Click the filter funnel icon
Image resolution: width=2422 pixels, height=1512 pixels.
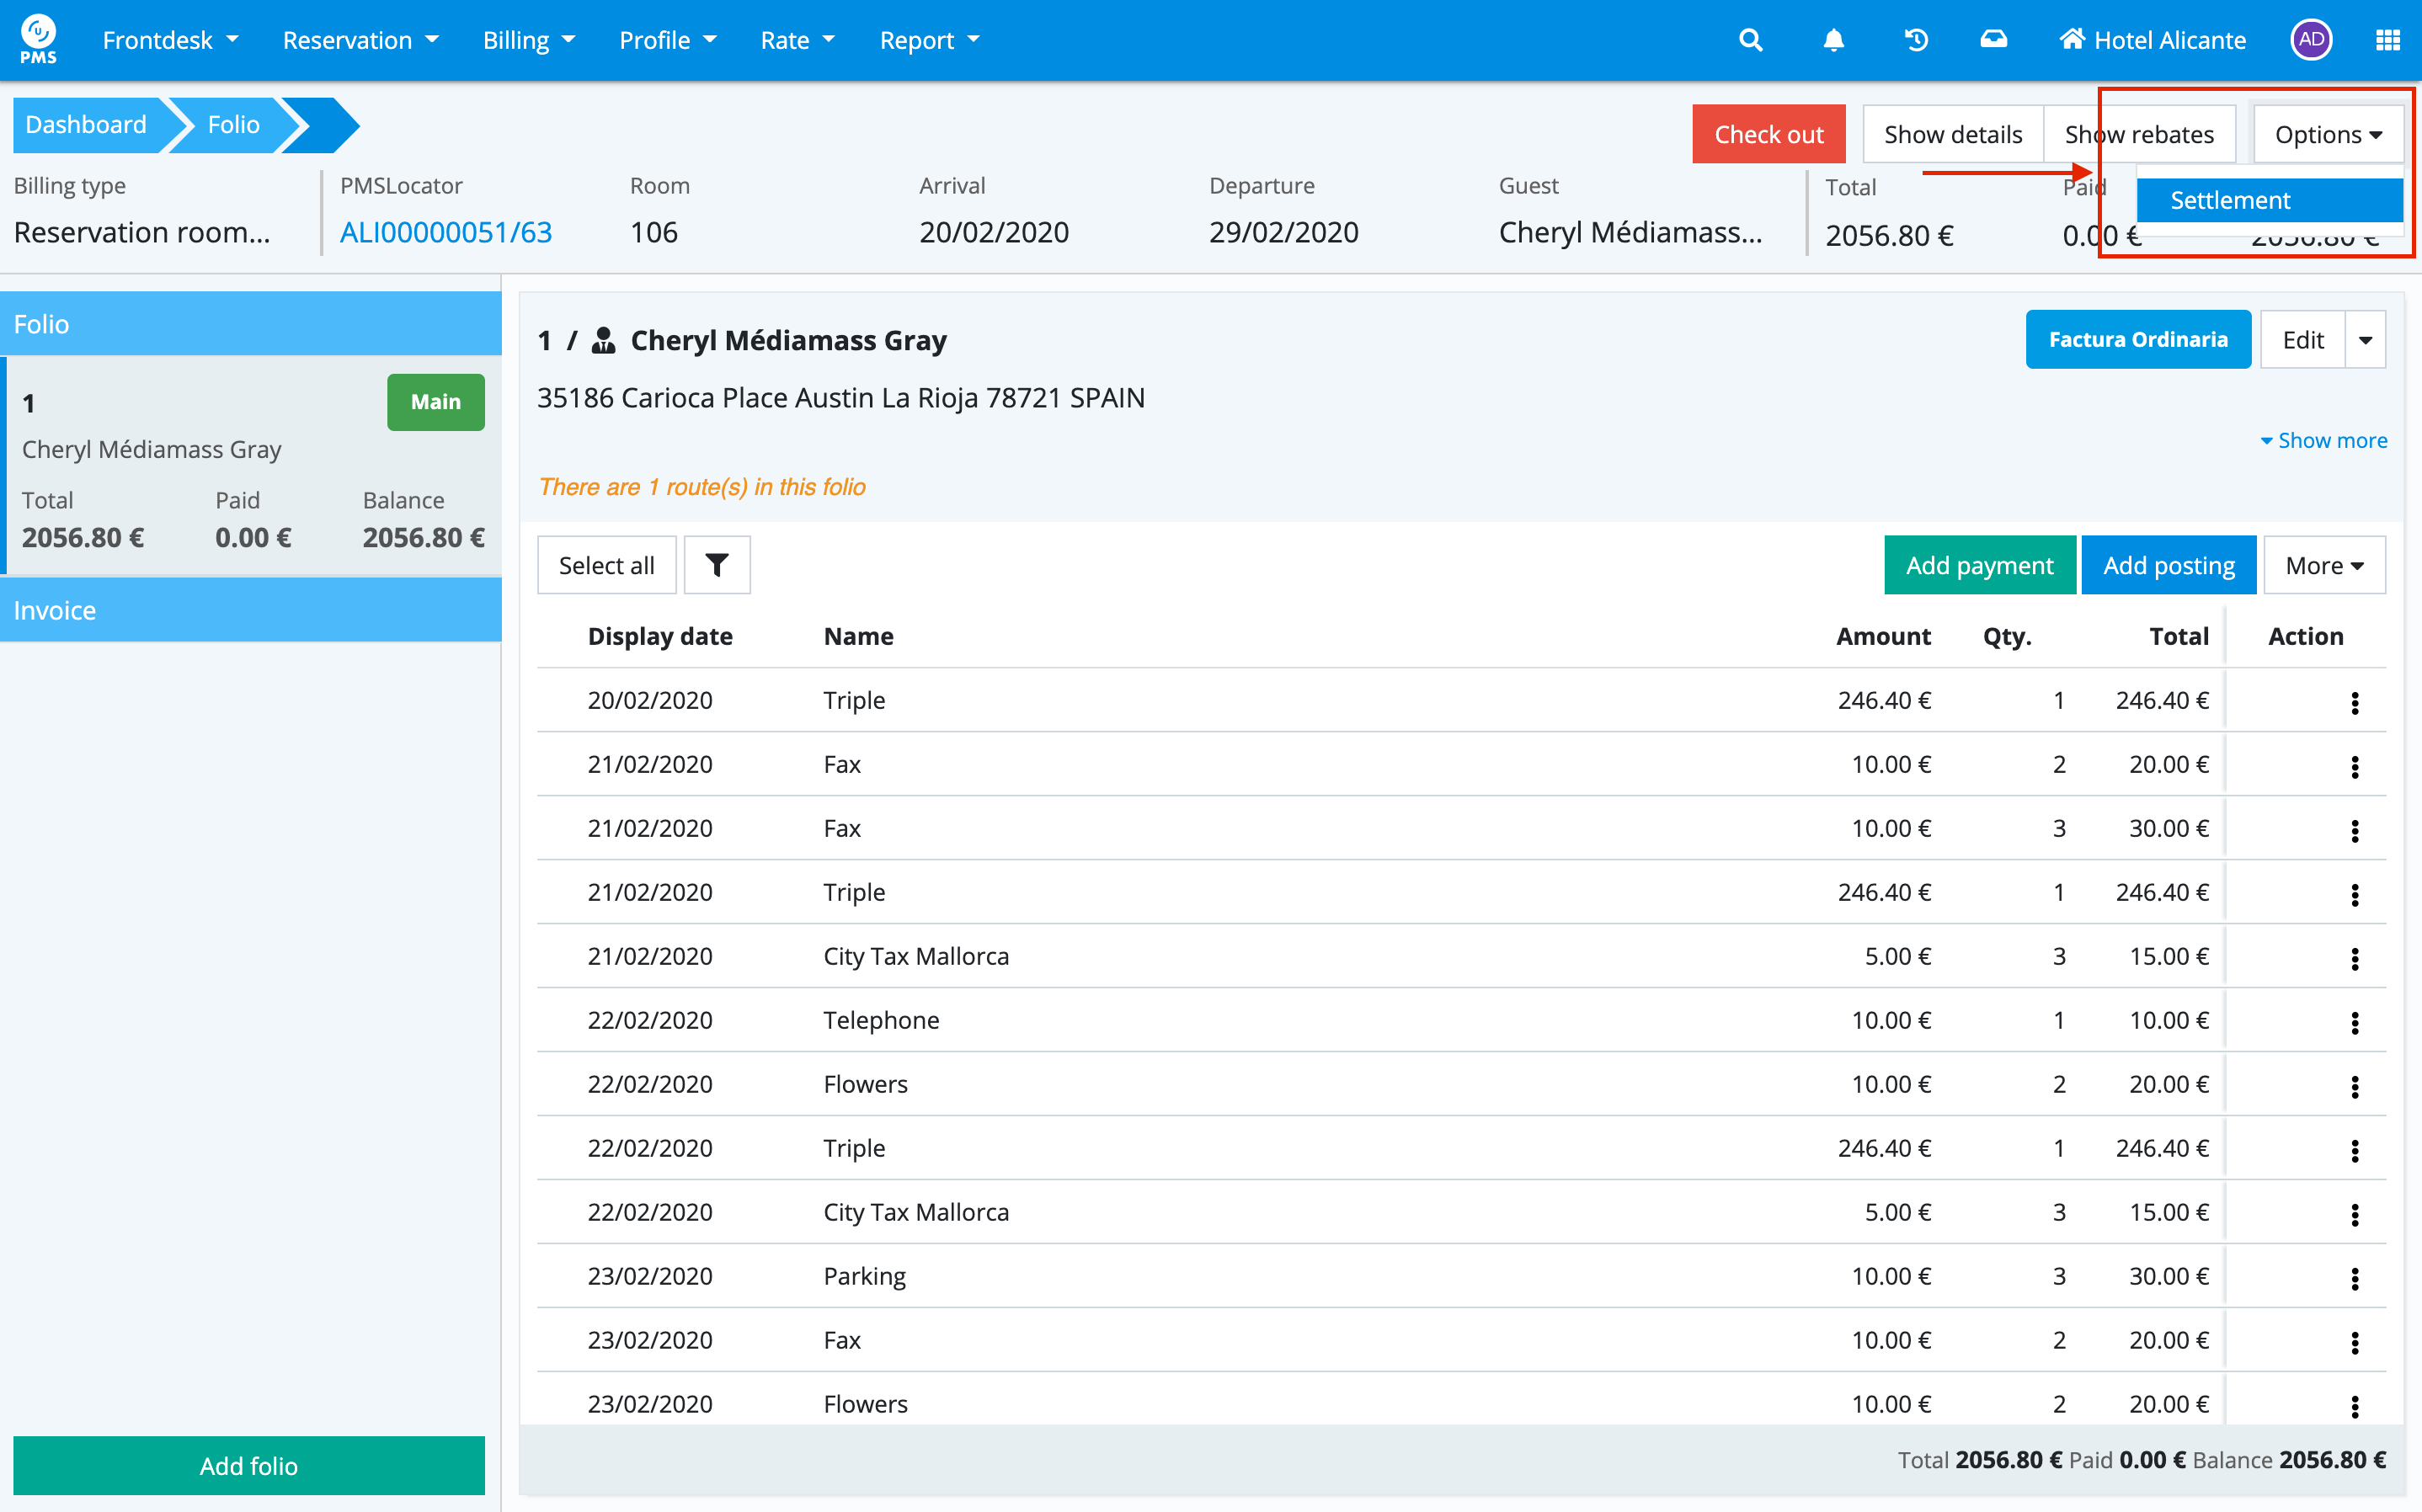pos(716,565)
